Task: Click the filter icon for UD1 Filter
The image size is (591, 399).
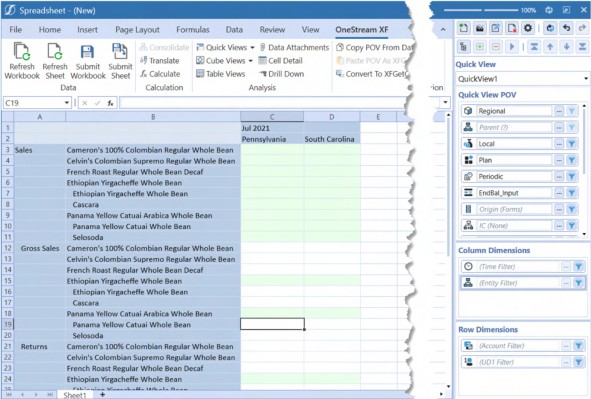Action: click(x=578, y=362)
